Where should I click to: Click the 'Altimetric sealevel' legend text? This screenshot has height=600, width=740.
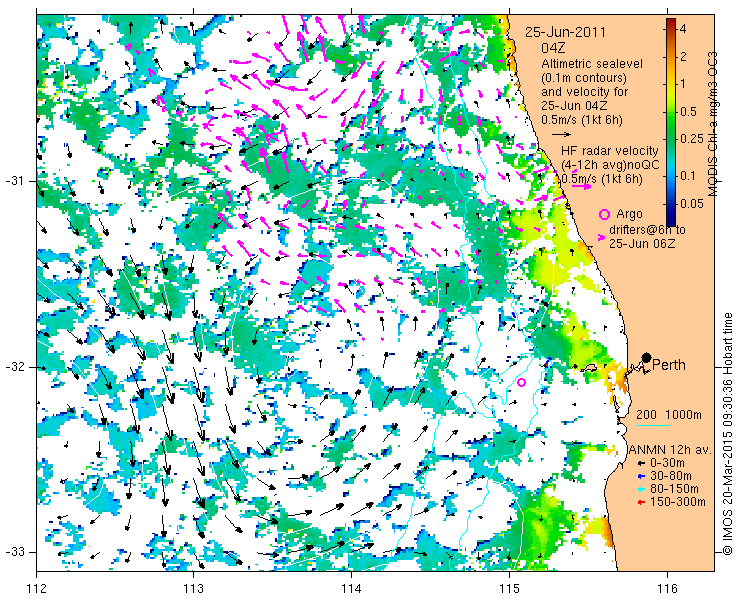pos(592,63)
